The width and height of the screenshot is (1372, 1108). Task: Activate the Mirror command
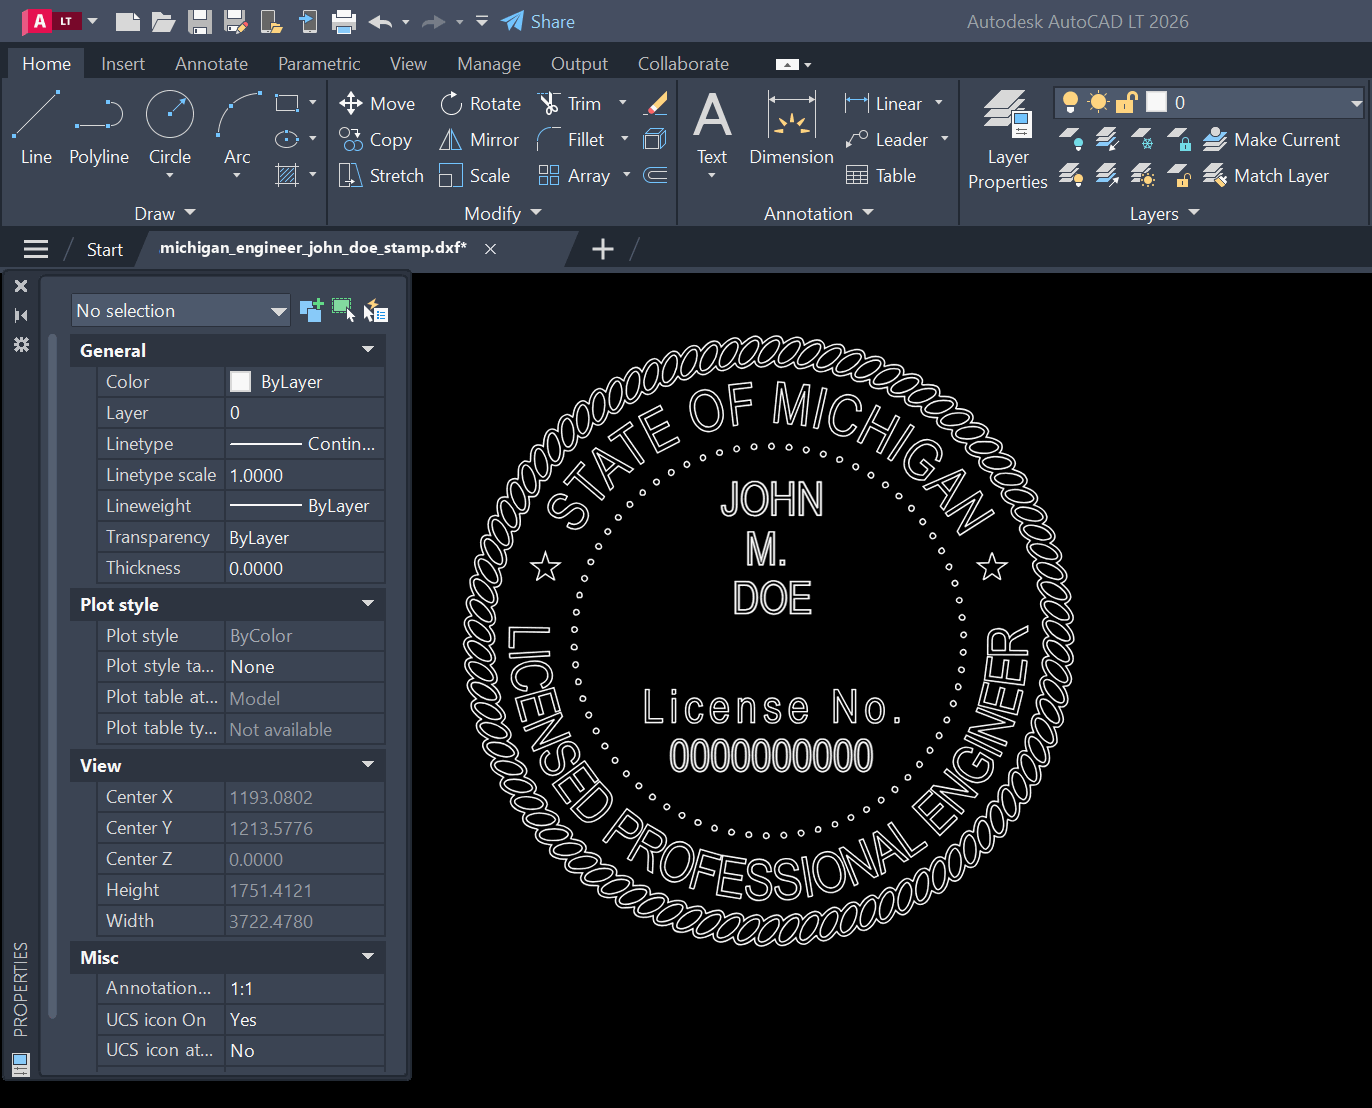479,139
